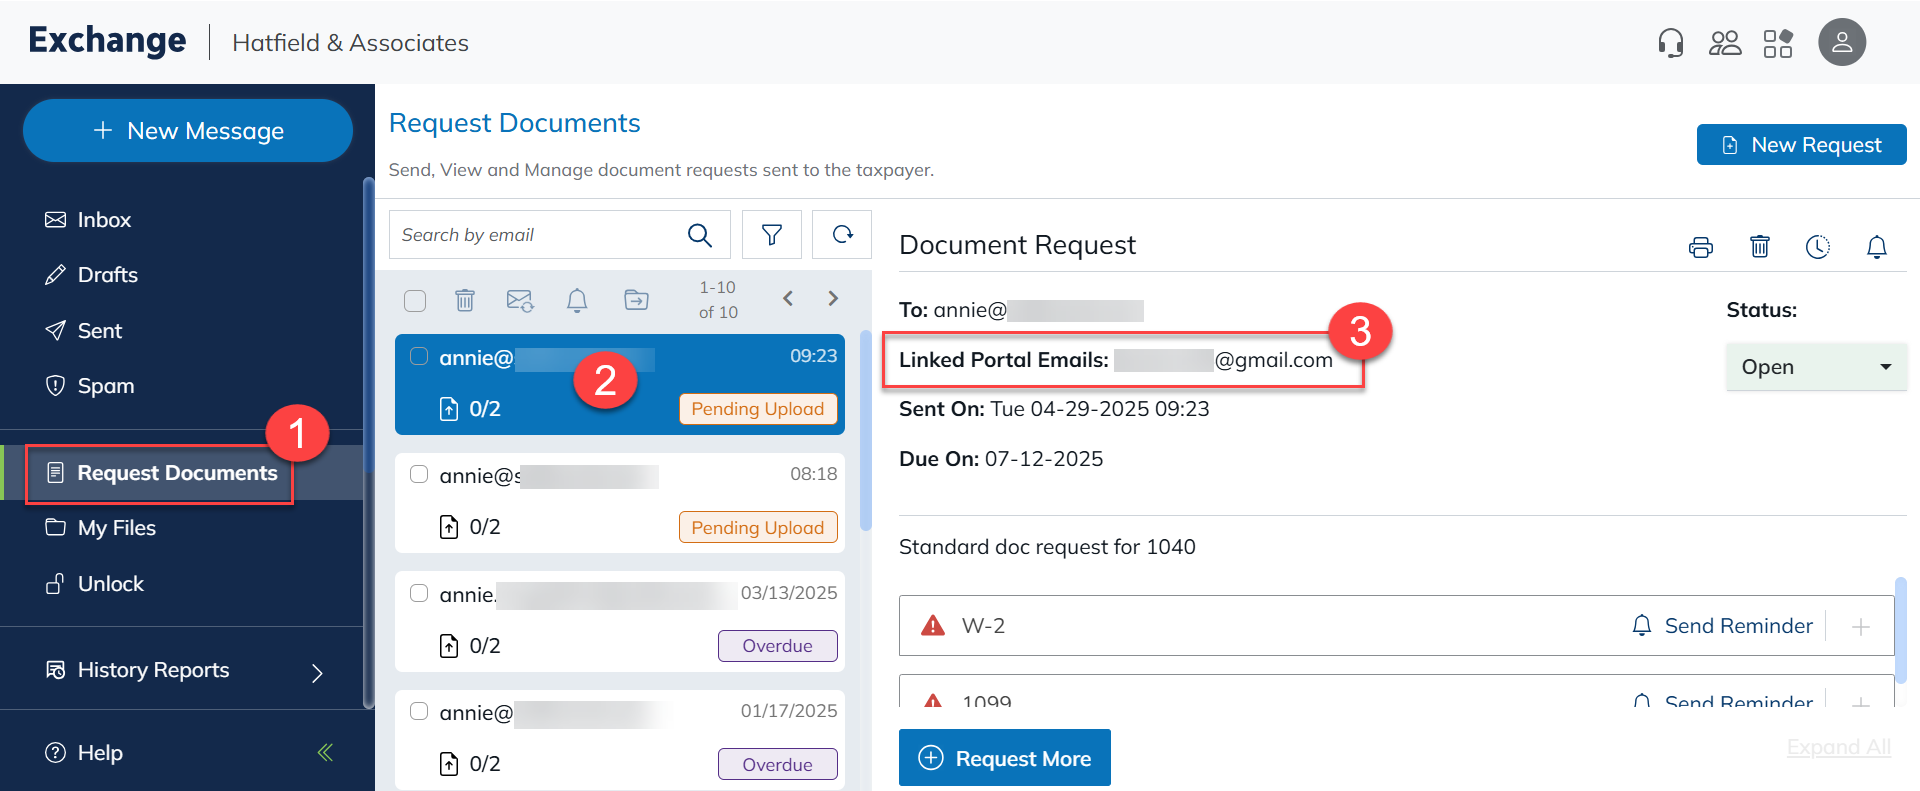The width and height of the screenshot is (1920, 791).
Task: Delete request using trash icon in header
Action: [1759, 247]
